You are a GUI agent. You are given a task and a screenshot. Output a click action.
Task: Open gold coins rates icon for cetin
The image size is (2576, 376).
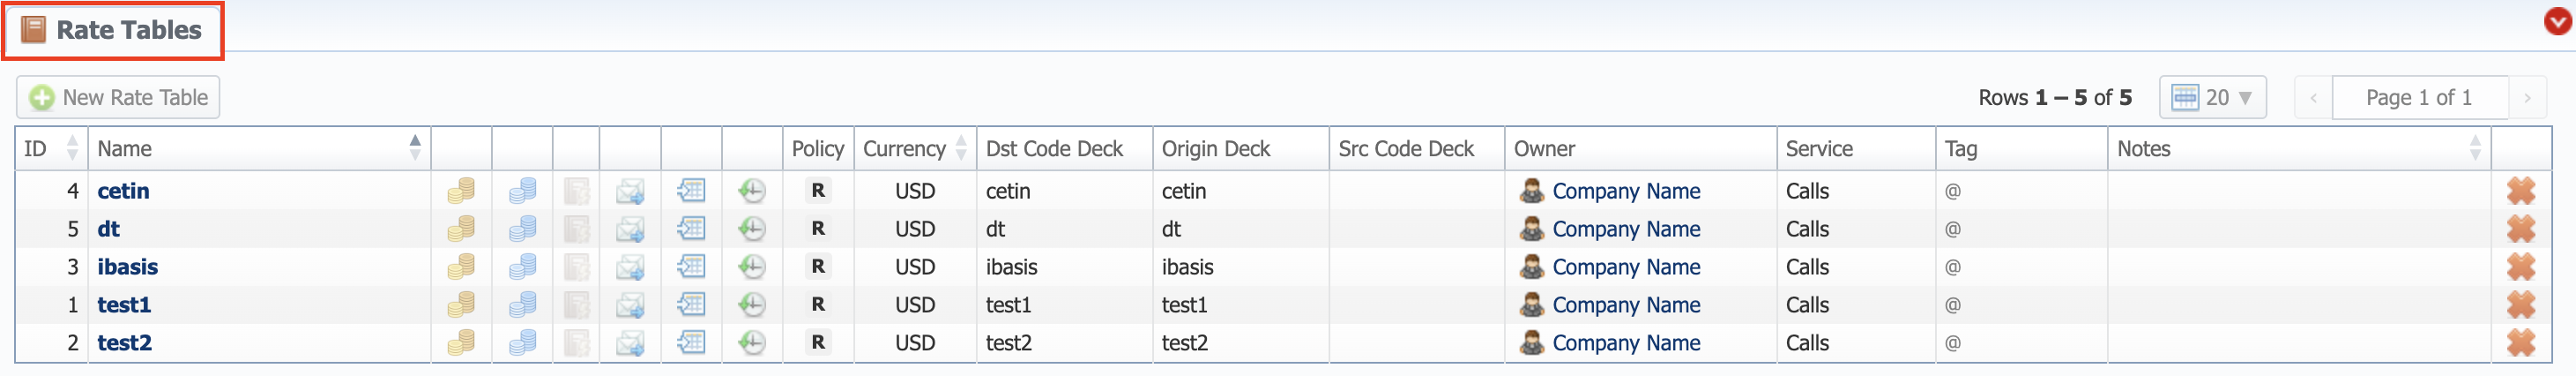(x=461, y=190)
